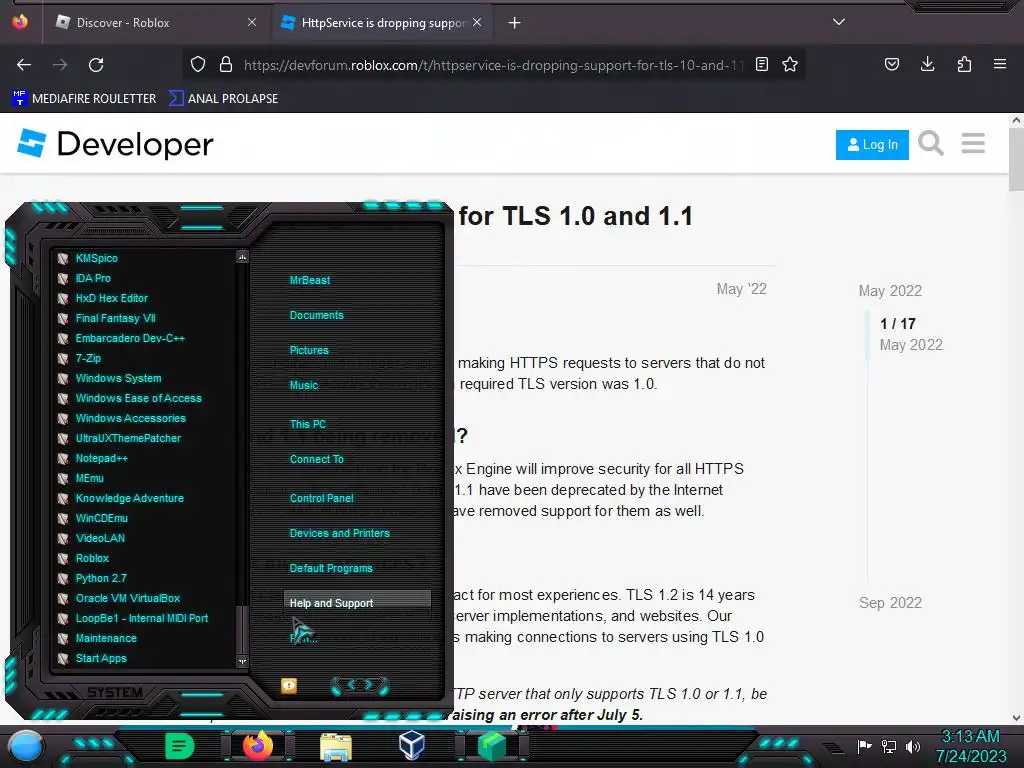Close the Discover - Roblox tab
Screen dimensions: 1024x768
click(x=252, y=22)
